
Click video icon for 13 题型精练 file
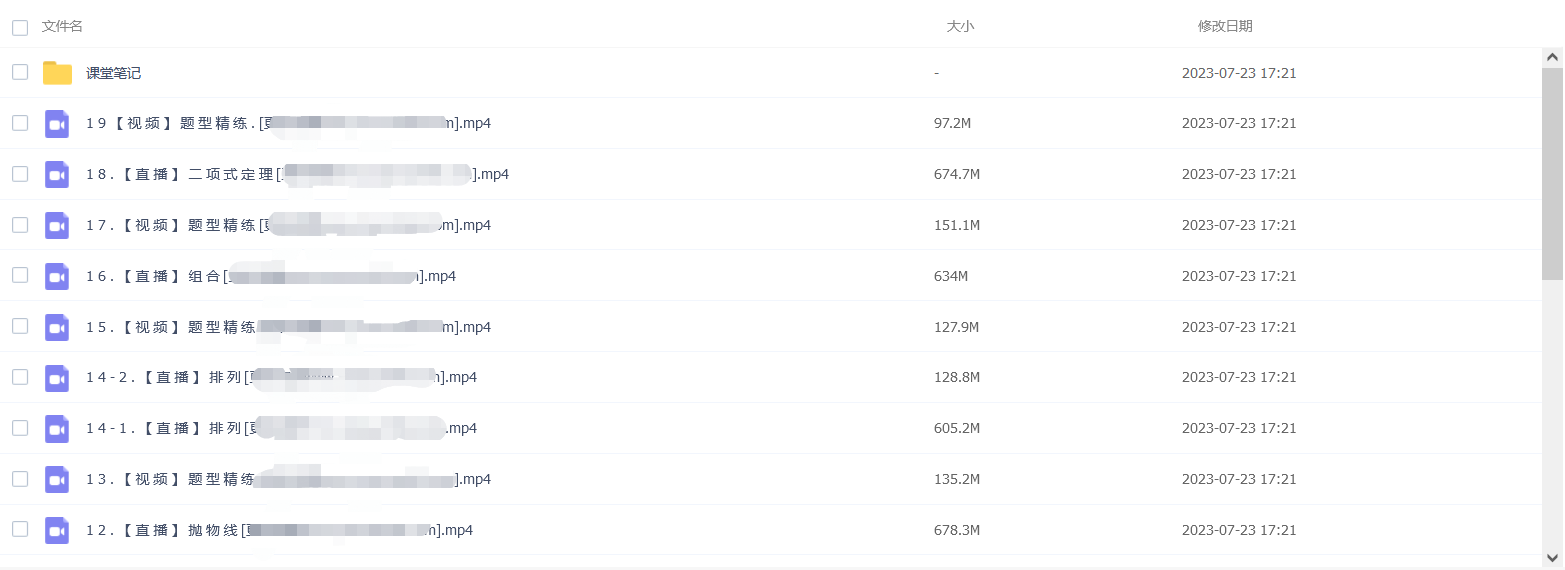[57, 480]
